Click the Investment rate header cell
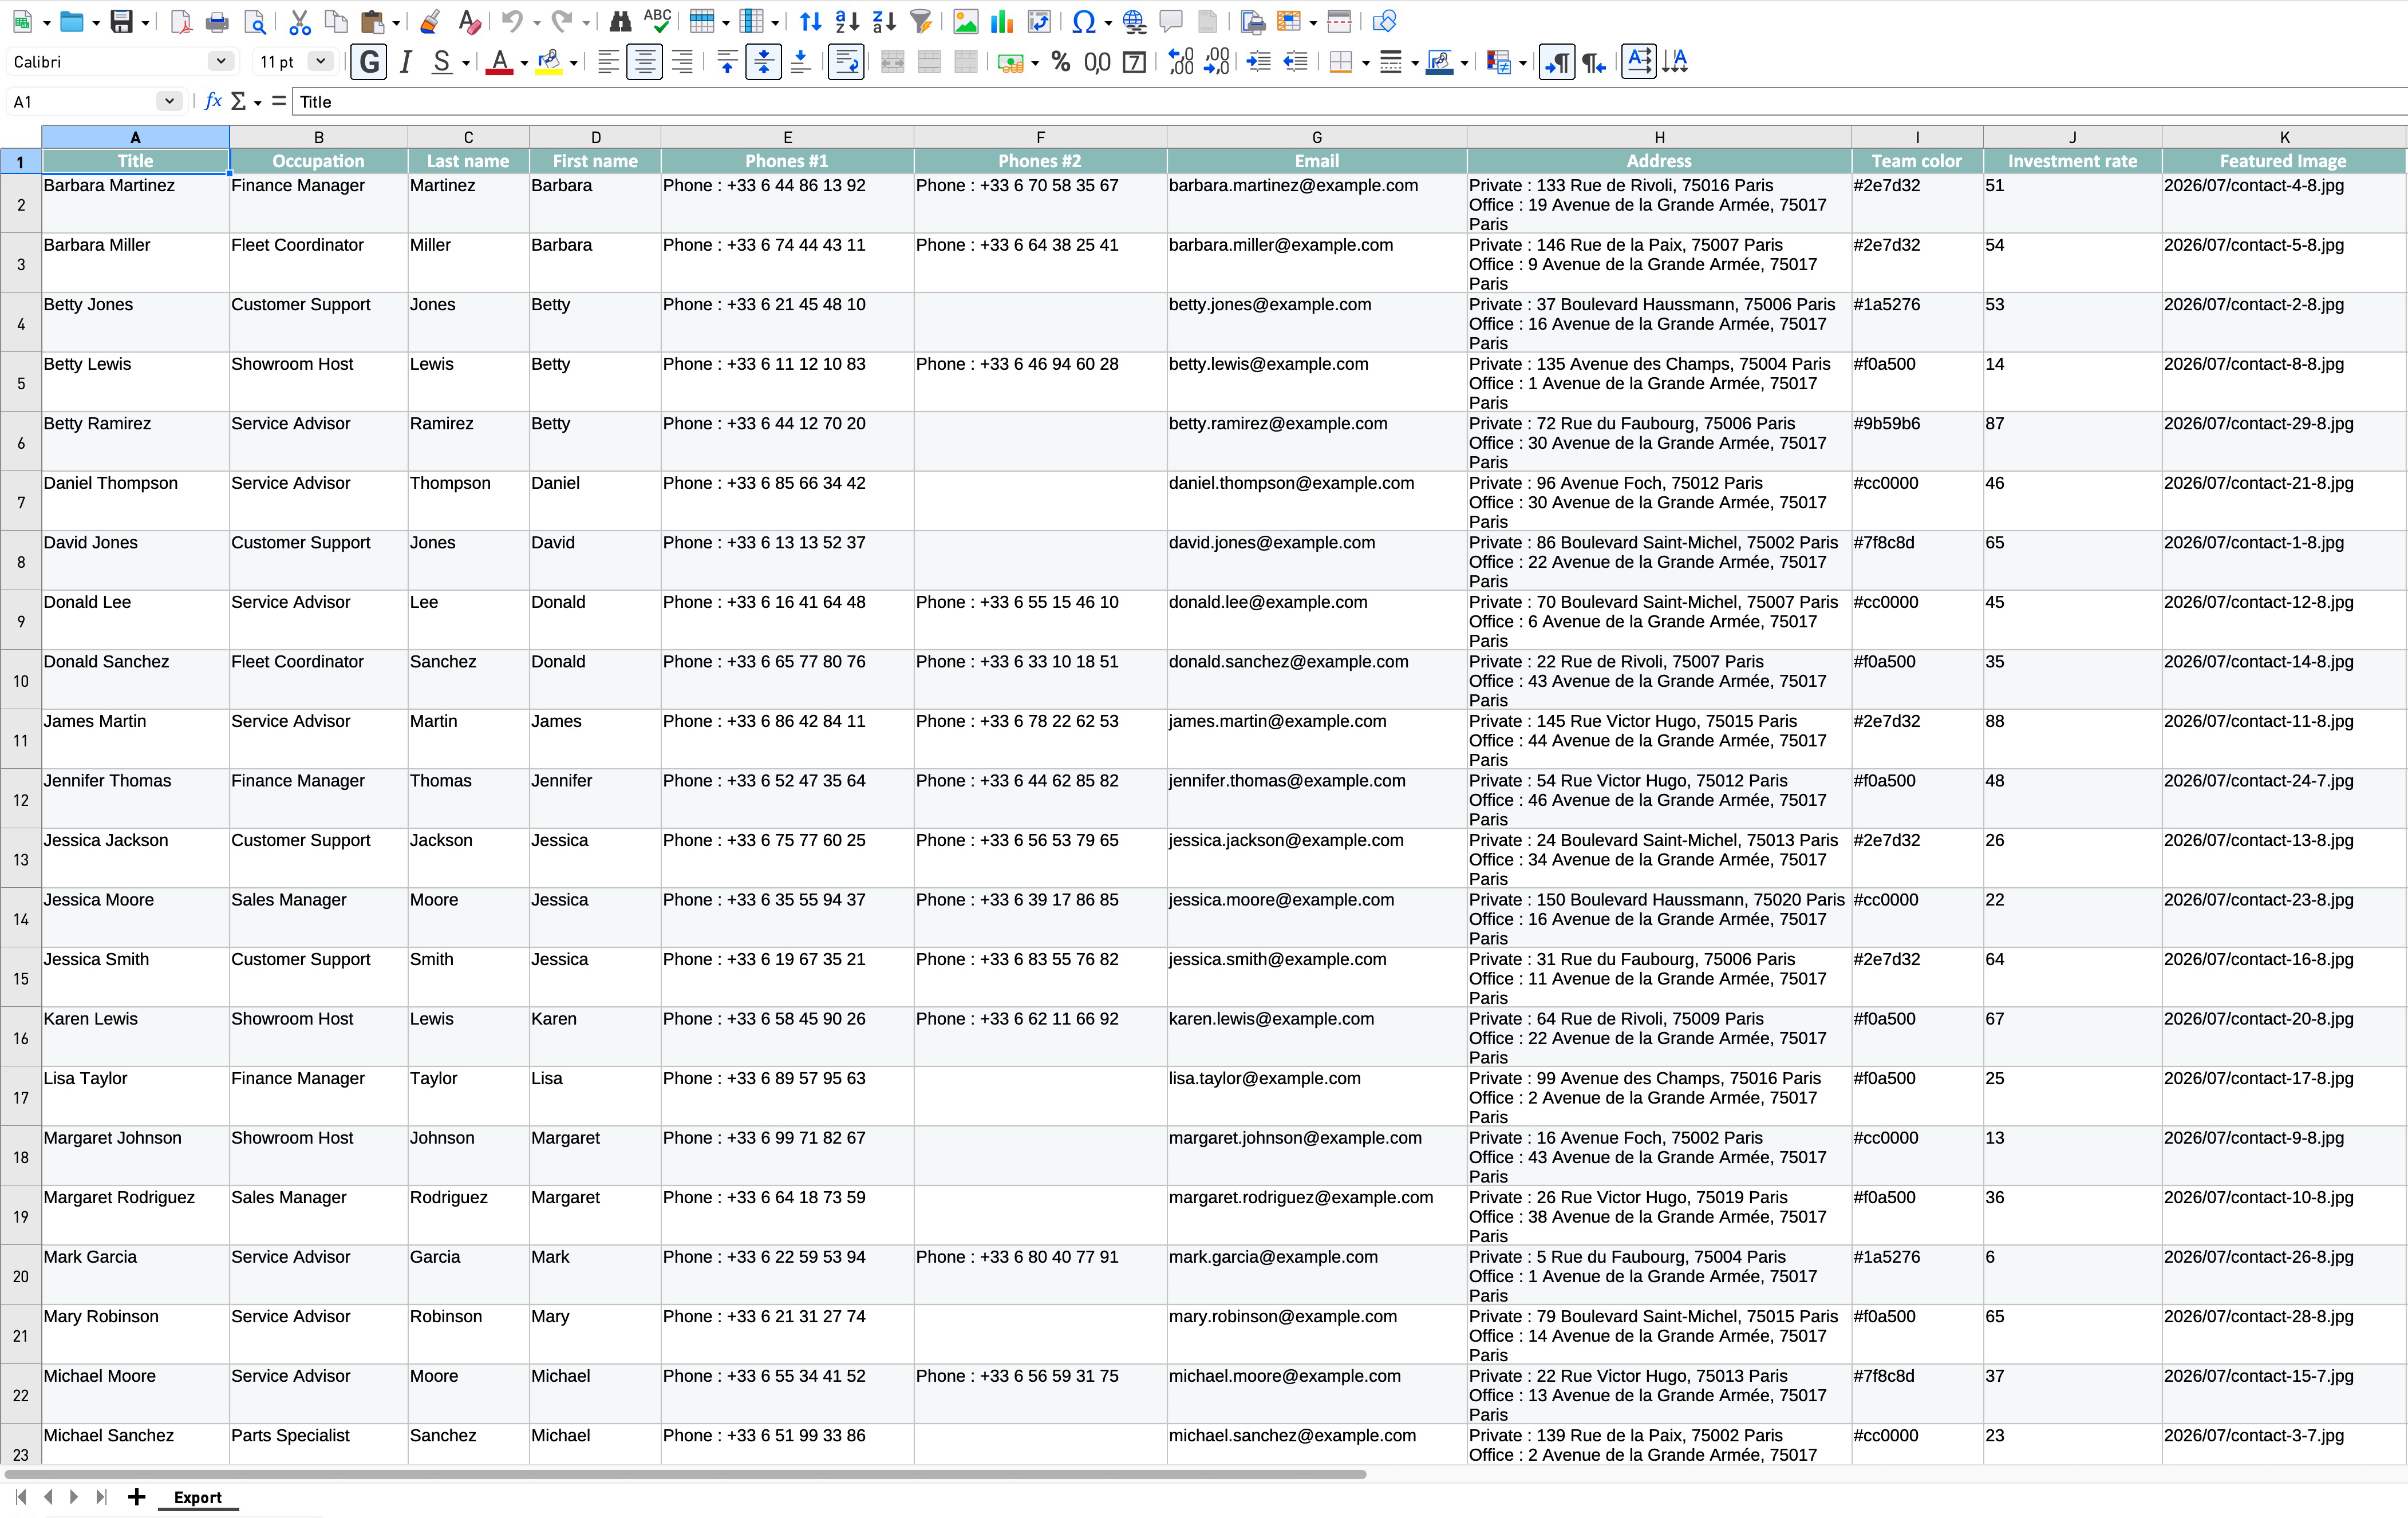2408x1518 pixels. pos(2072,161)
